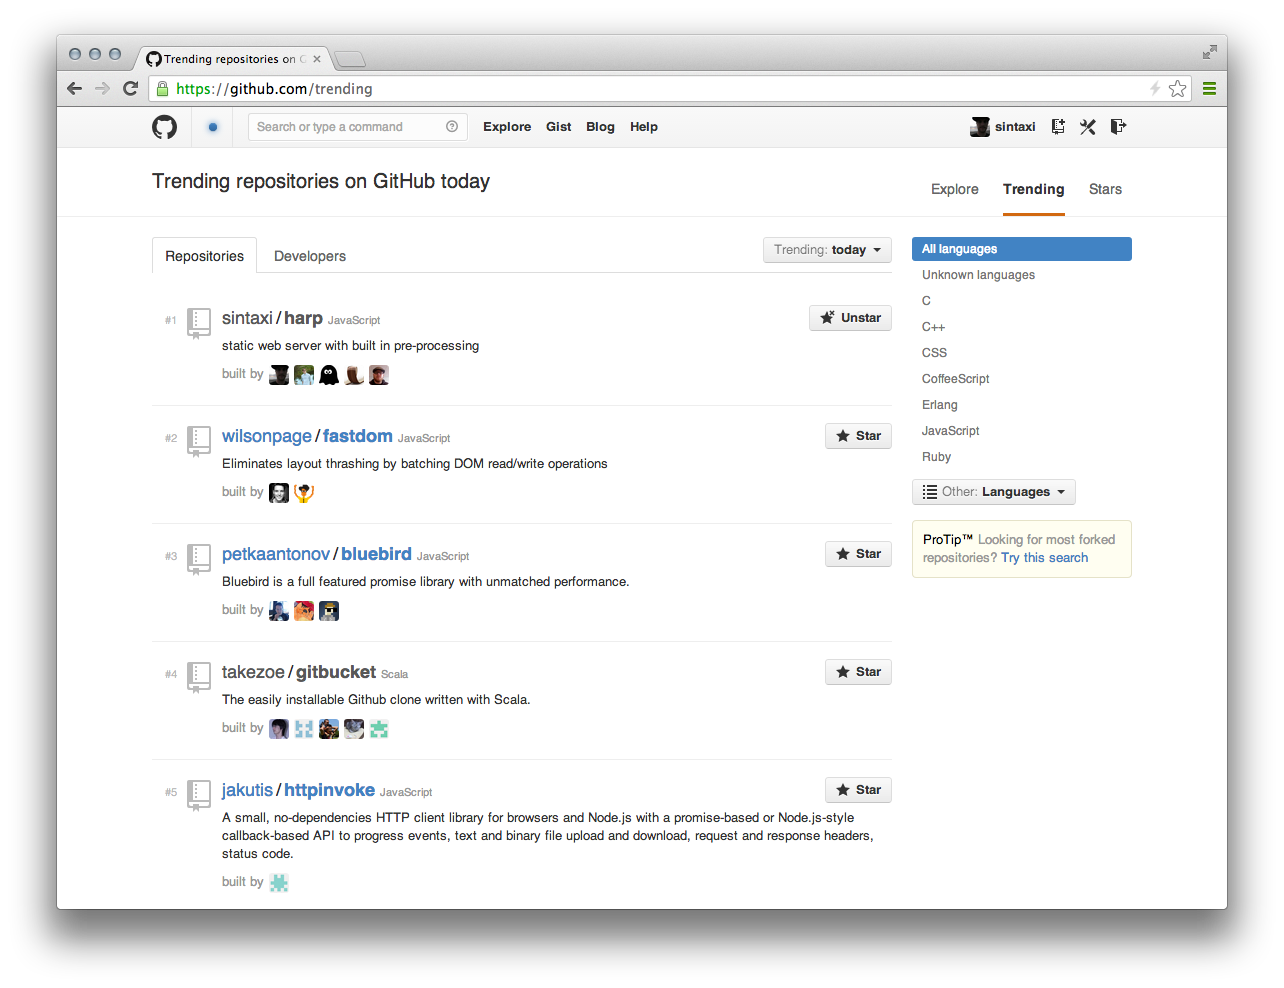
Task: Click the Try this search link
Action: click(x=1044, y=558)
